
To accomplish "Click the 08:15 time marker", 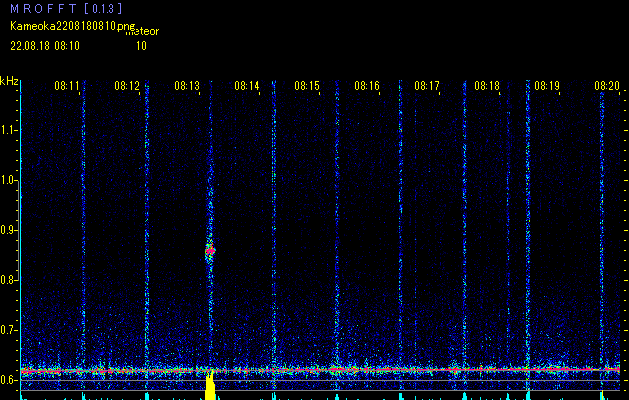I will pos(307,86).
